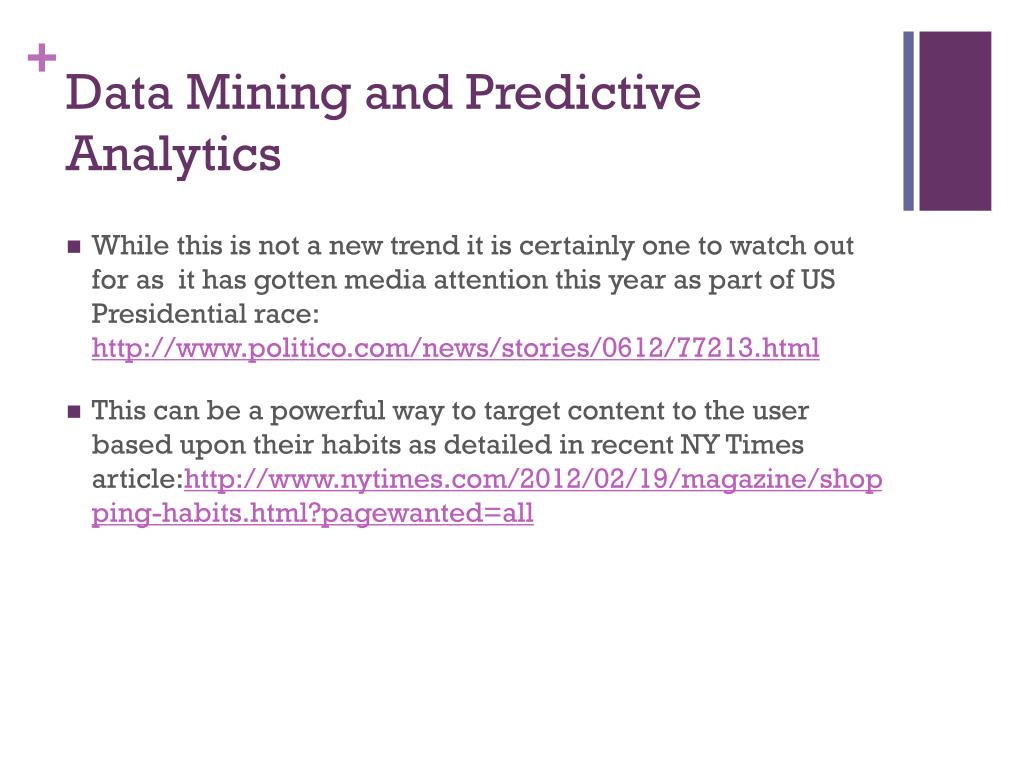Viewport: 1024px width, 768px height.
Task: Open the nytimes.com magazine link first line
Action: coord(533,479)
